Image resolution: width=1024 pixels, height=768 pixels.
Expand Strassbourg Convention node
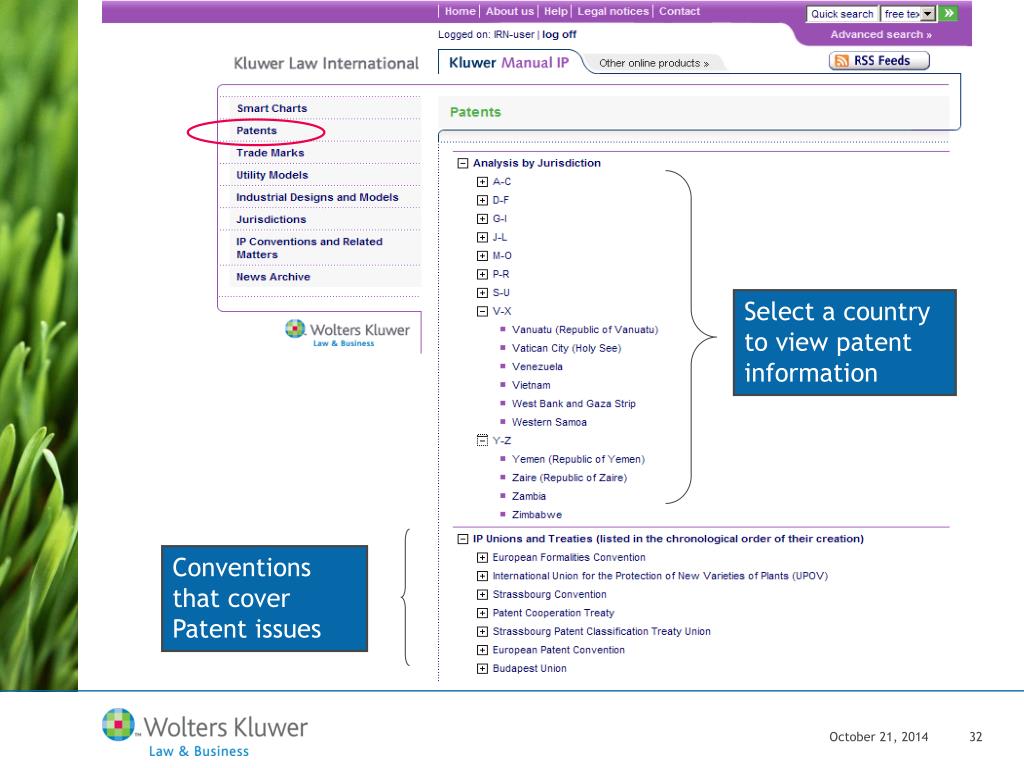[482, 594]
